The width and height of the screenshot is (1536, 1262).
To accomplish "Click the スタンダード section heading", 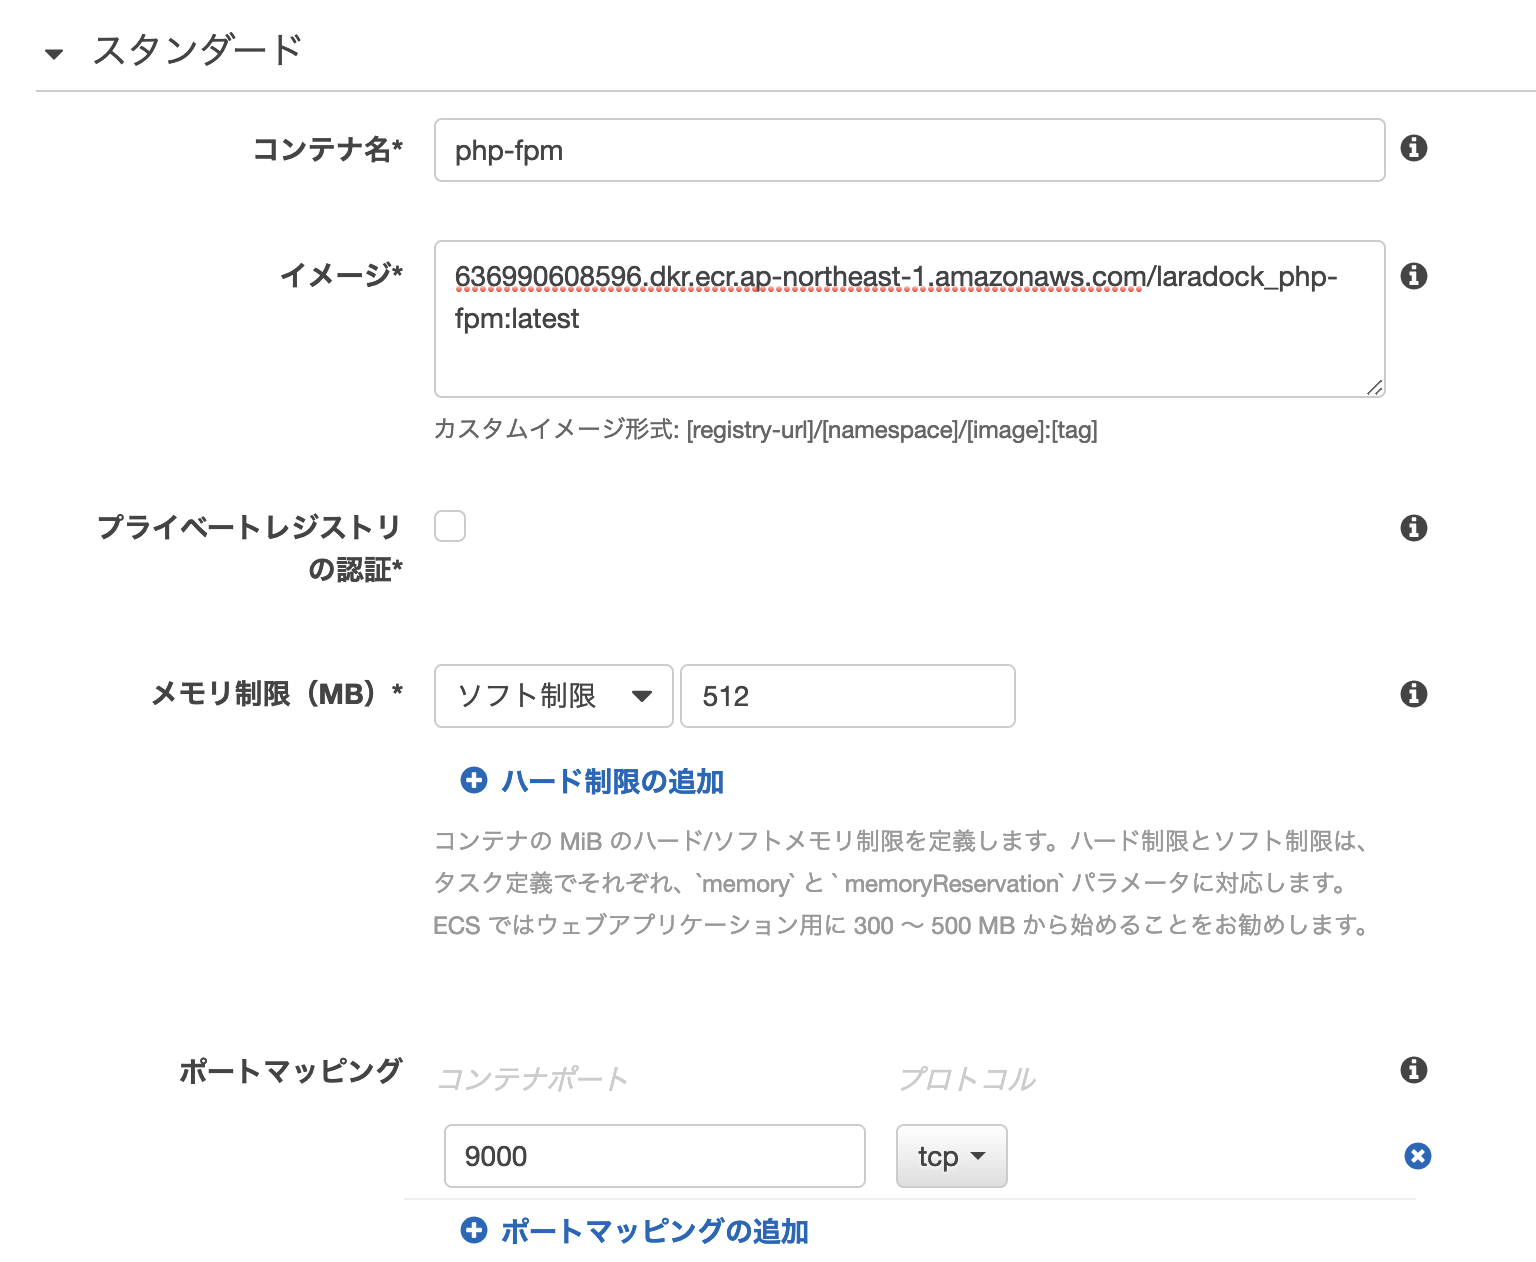I will pos(197,50).
